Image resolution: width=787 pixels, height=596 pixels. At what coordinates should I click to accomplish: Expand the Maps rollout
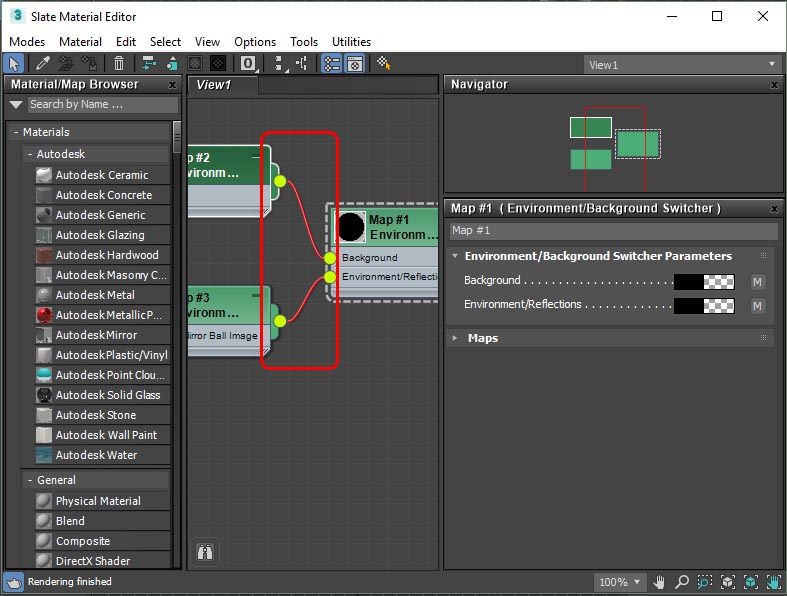point(455,338)
